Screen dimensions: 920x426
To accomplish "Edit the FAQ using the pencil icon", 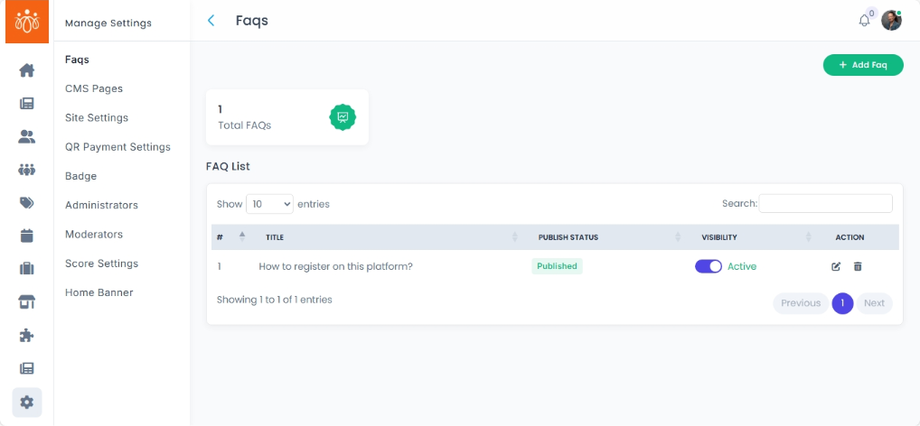I will (x=836, y=267).
